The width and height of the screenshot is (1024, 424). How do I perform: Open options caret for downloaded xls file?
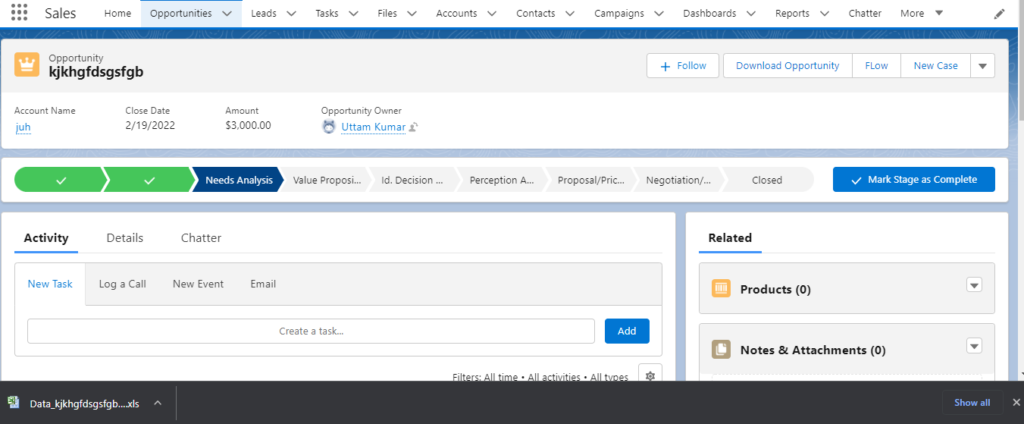[x=157, y=403]
